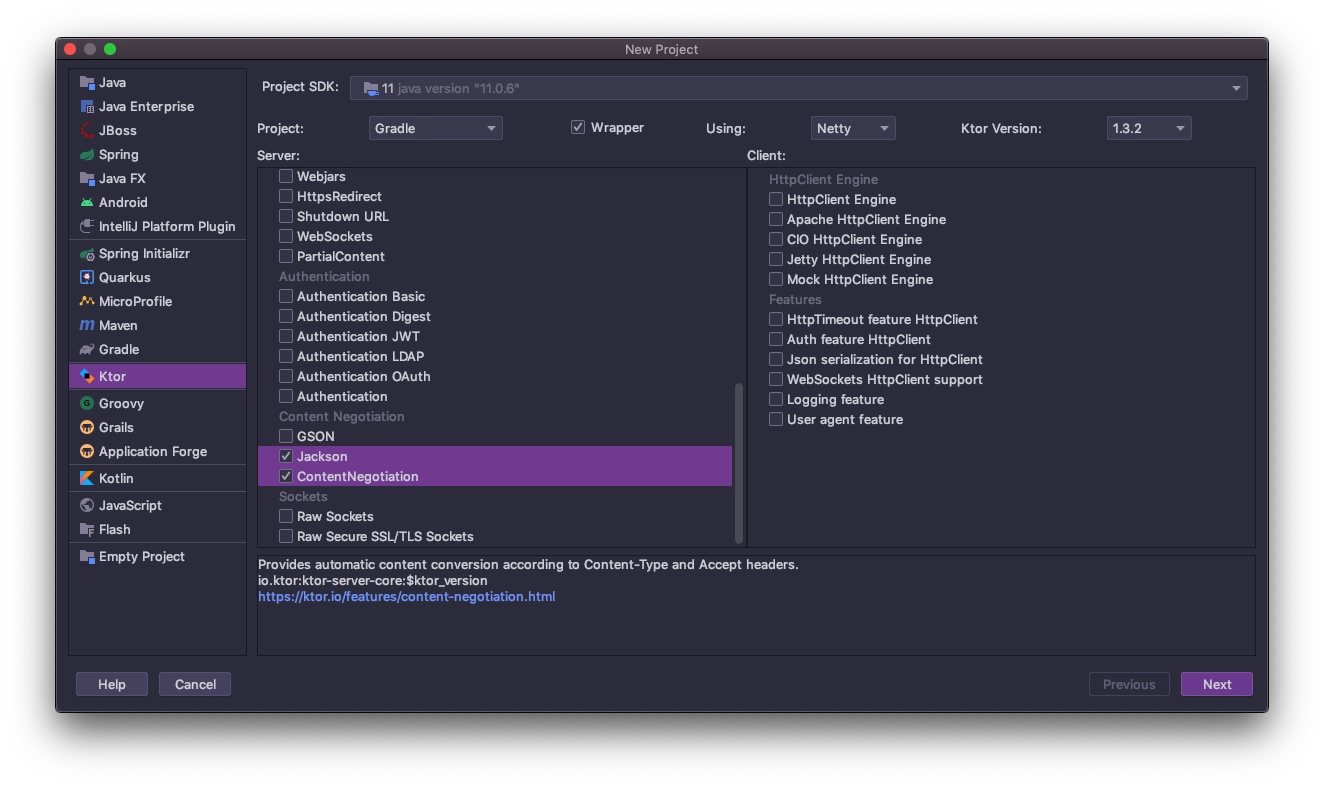
Task: Open the Project Gradle dropdown
Action: pyautogui.click(x=435, y=128)
